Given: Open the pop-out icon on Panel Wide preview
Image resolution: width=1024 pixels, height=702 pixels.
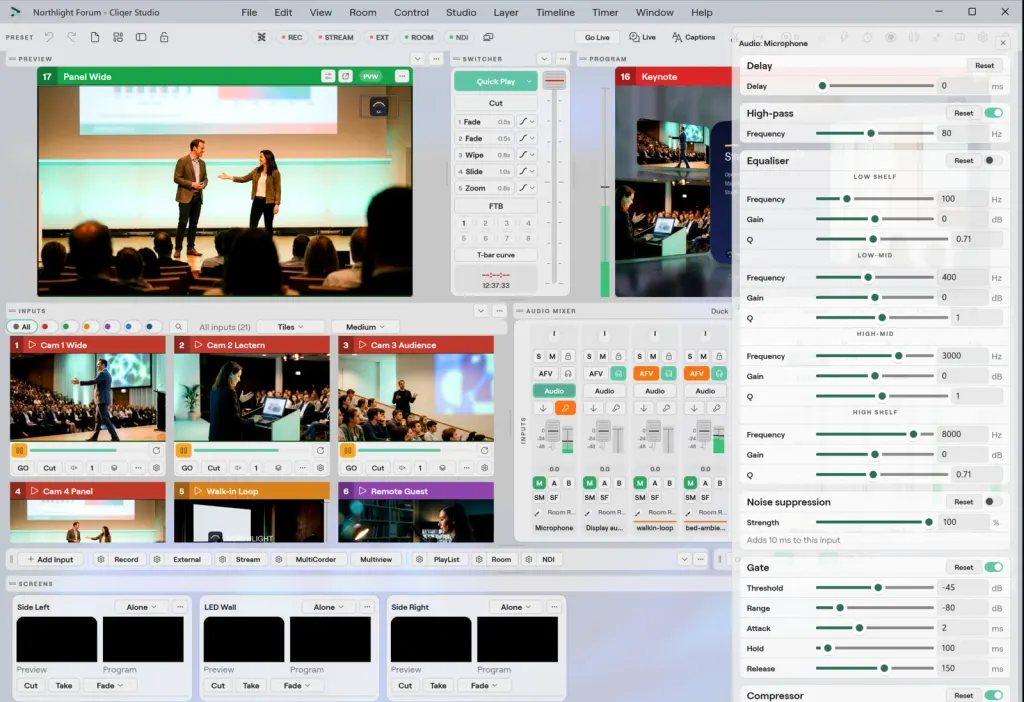Looking at the screenshot, I should (345, 76).
